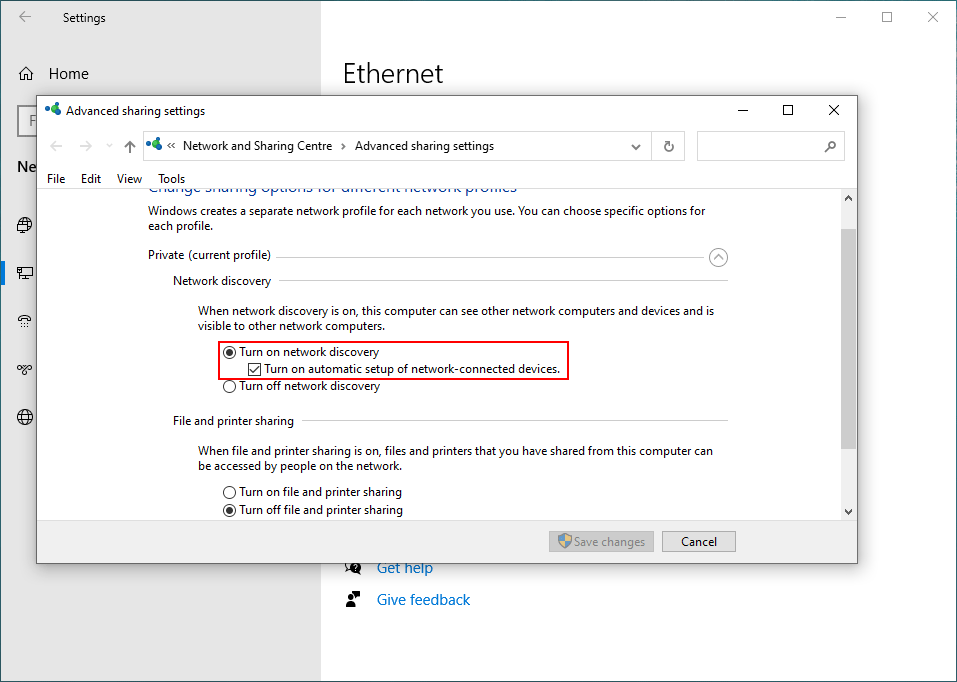Click the Home icon in Settings sidebar

coord(24,73)
